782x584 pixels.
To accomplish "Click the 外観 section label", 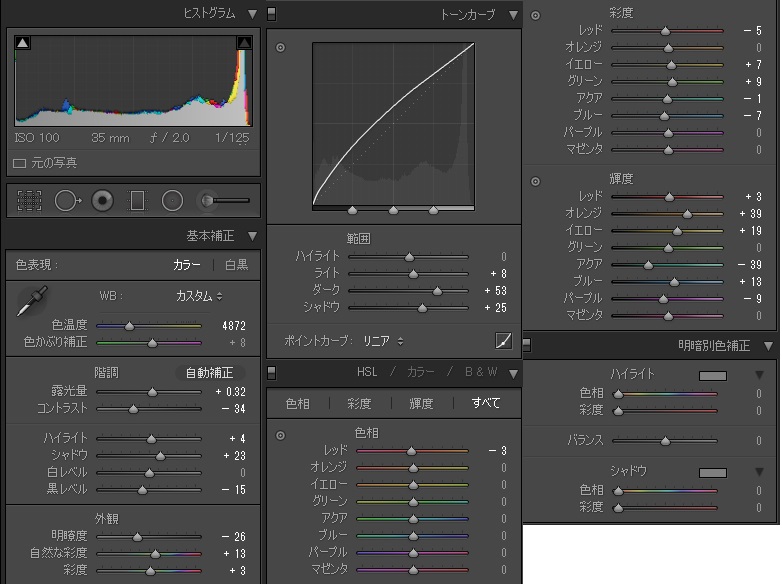I will point(106,519).
